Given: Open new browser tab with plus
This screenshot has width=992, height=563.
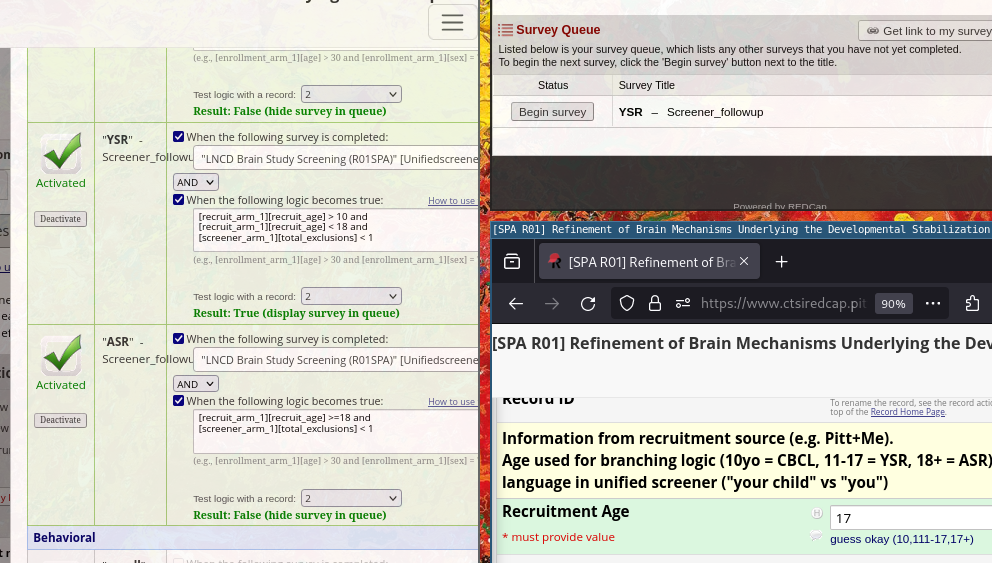Looking at the screenshot, I should [782, 262].
